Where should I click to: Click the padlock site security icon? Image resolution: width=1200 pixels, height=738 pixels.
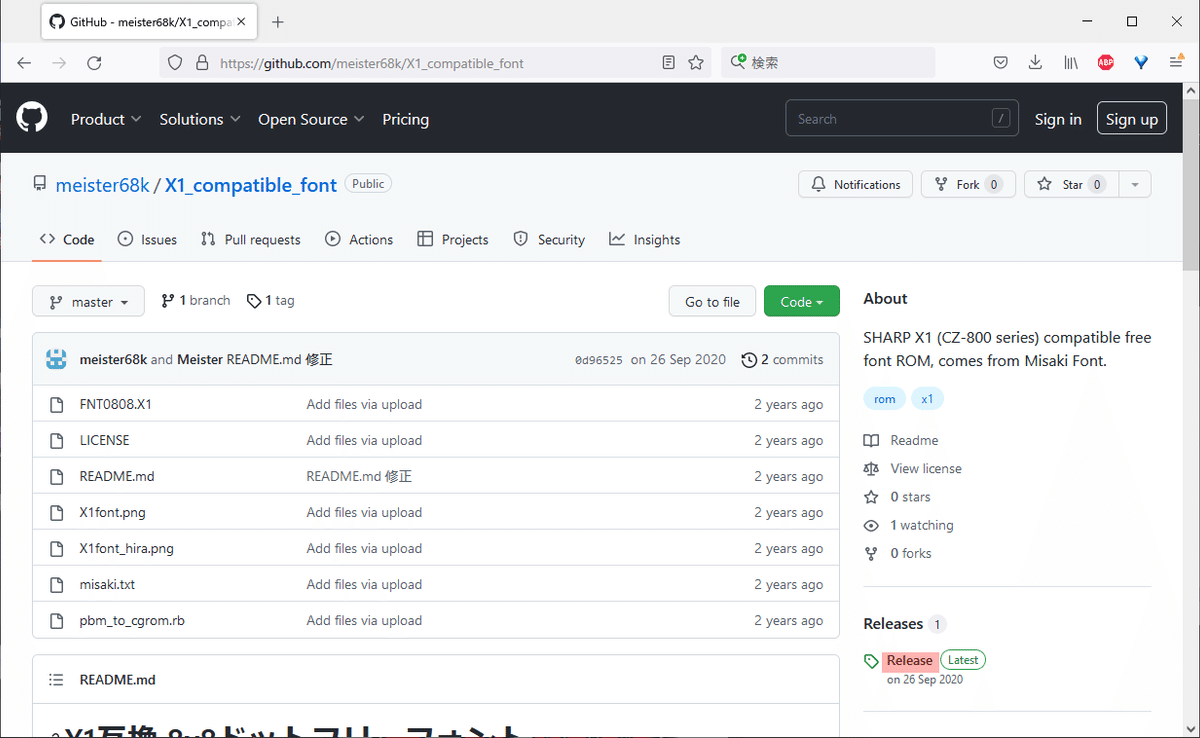202,62
